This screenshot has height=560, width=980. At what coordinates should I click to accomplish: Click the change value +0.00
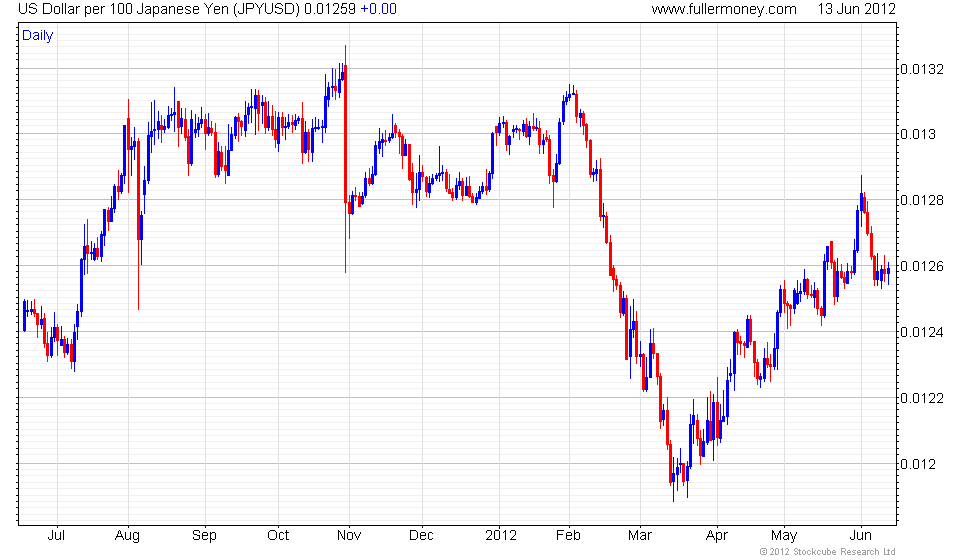[379, 9]
